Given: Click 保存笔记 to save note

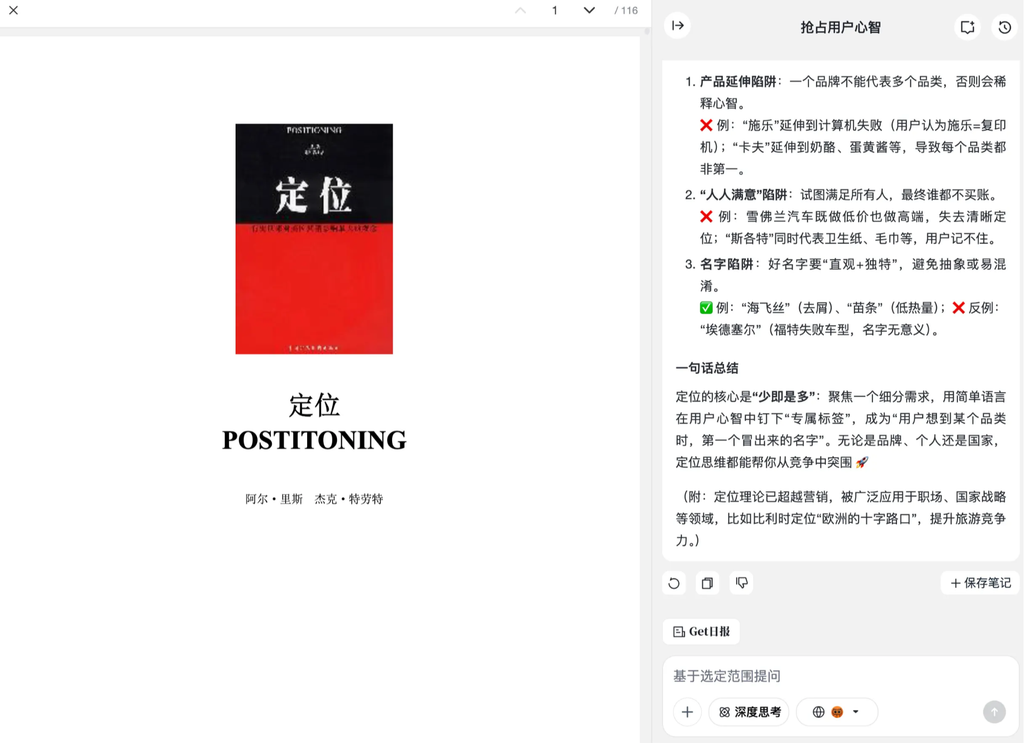Looking at the screenshot, I should pos(980,583).
